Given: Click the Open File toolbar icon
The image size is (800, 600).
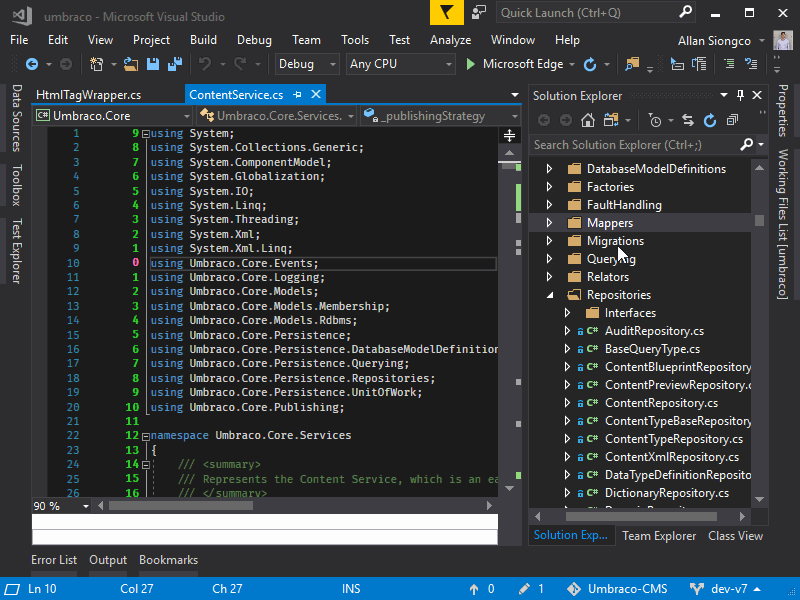Looking at the screenshot, I should pyautogui.click(x=131, y=64).
